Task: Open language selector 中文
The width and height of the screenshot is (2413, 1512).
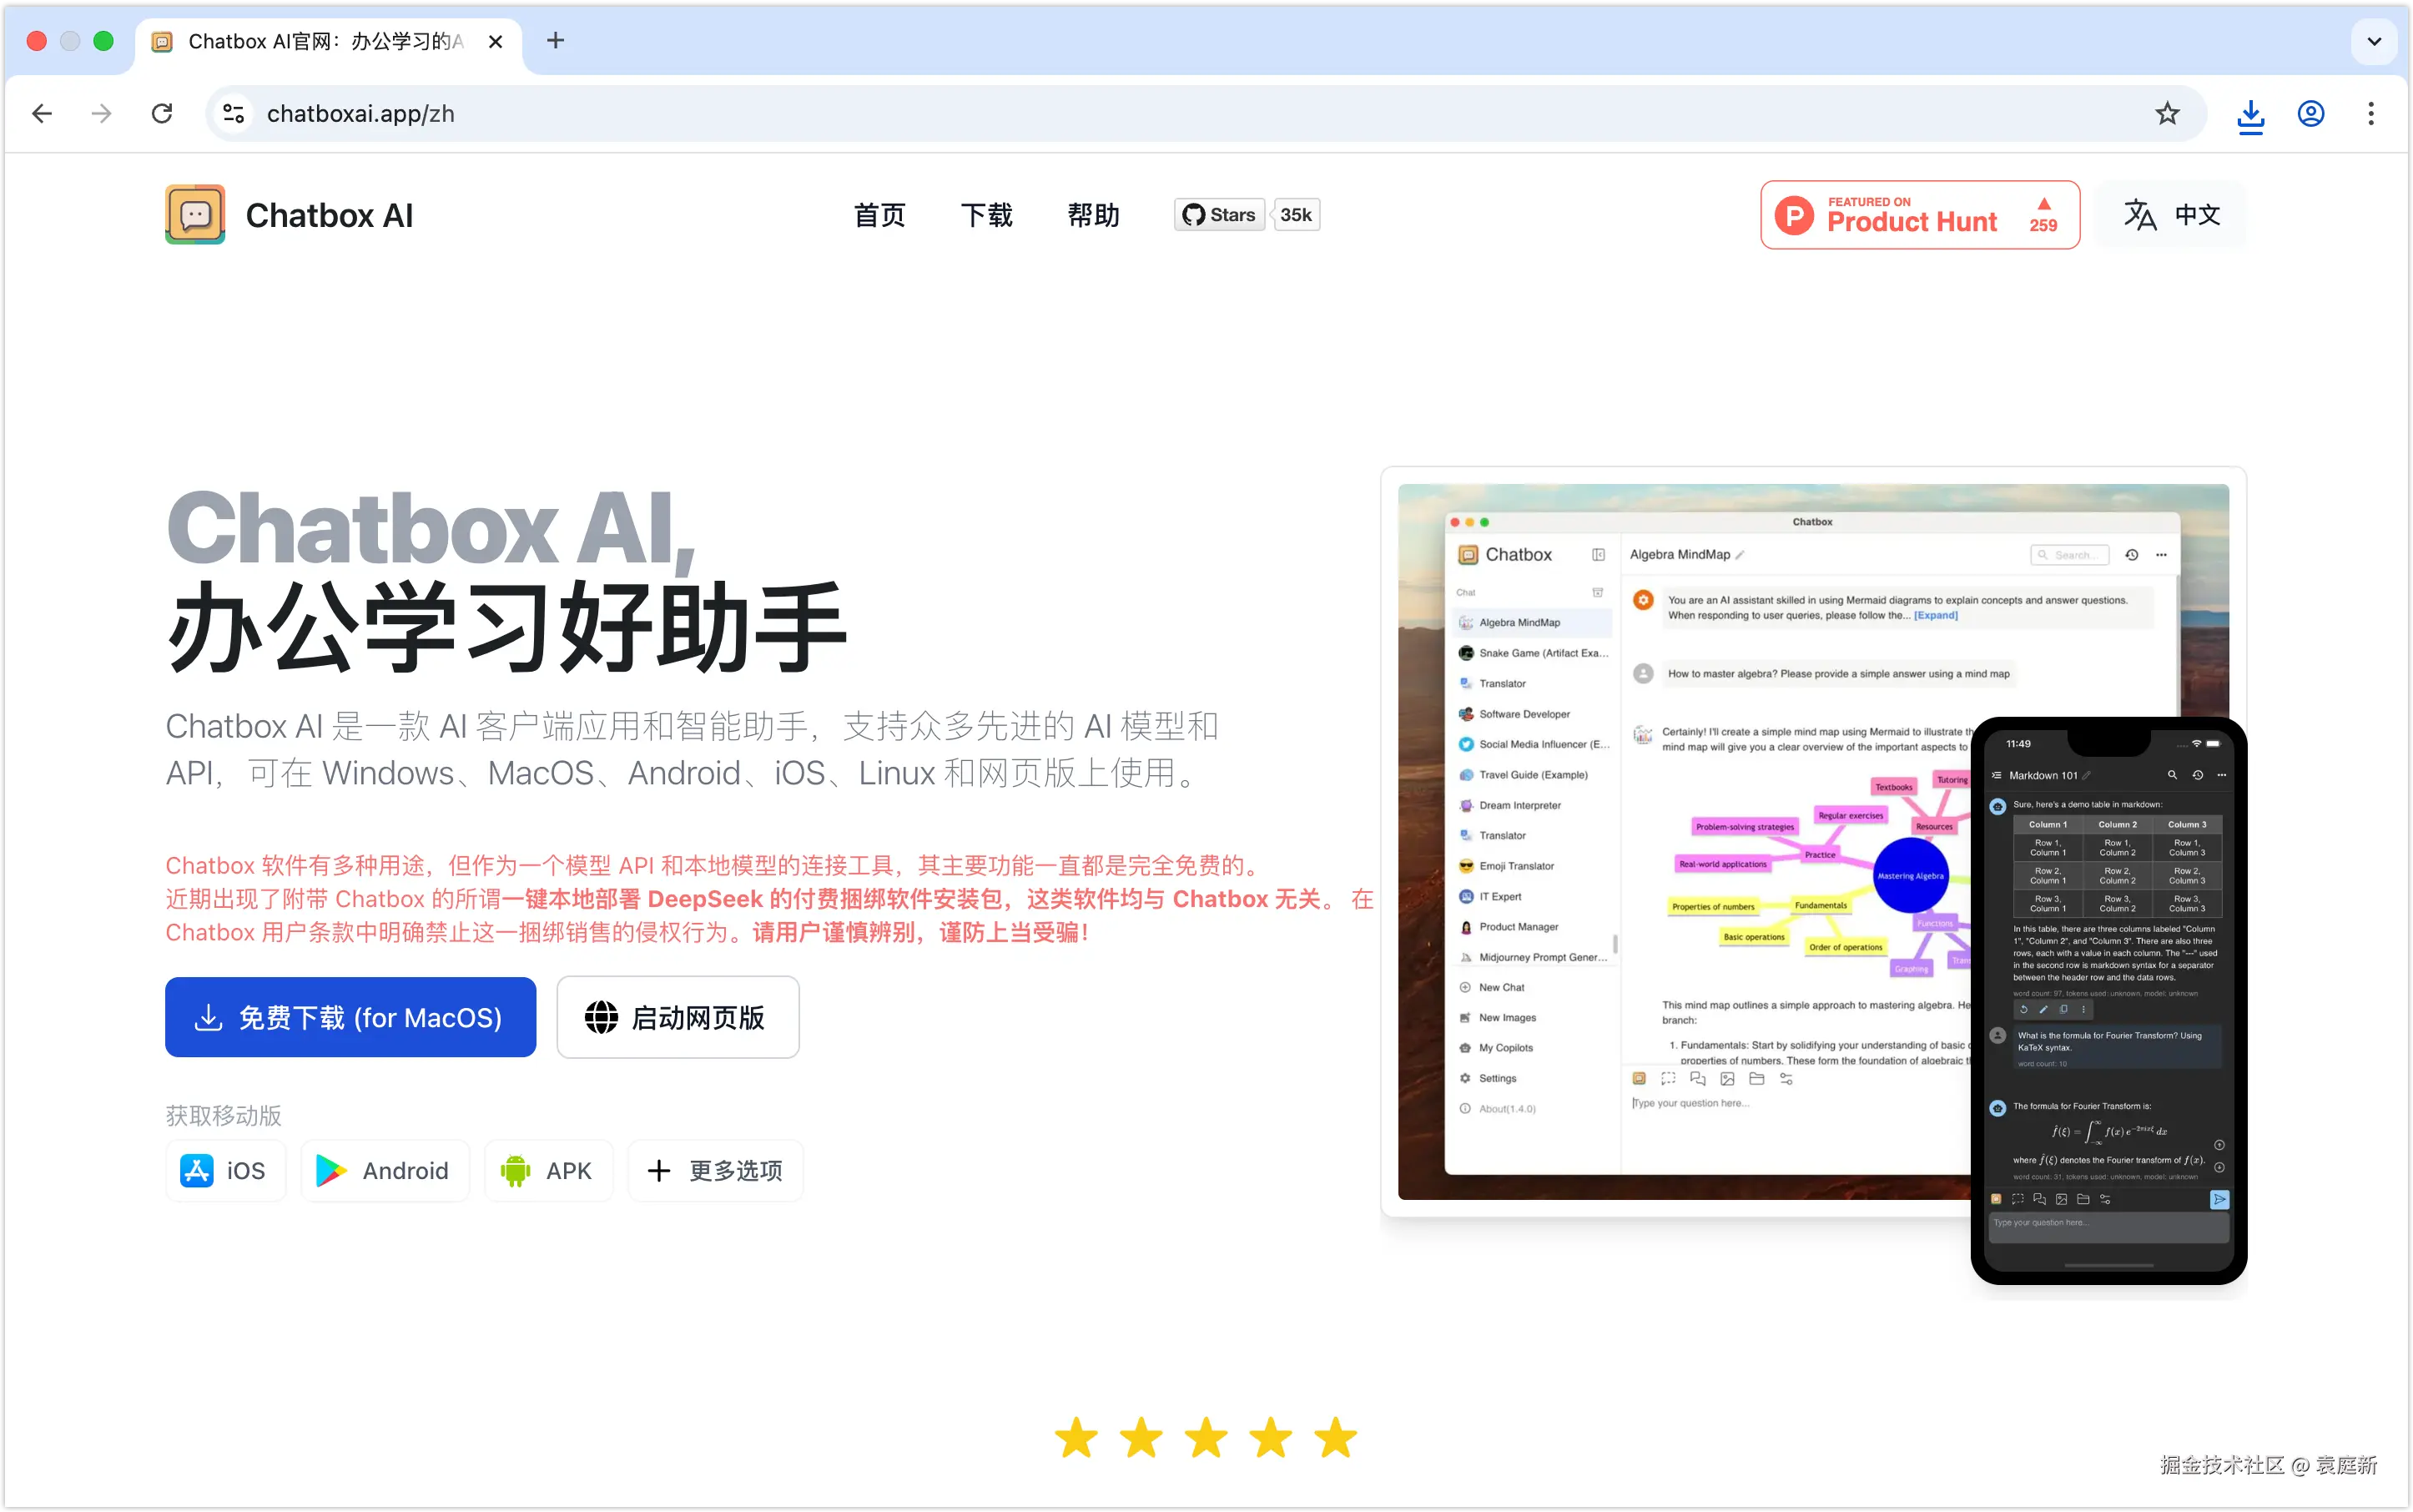Action: (x=2171, y=215)
